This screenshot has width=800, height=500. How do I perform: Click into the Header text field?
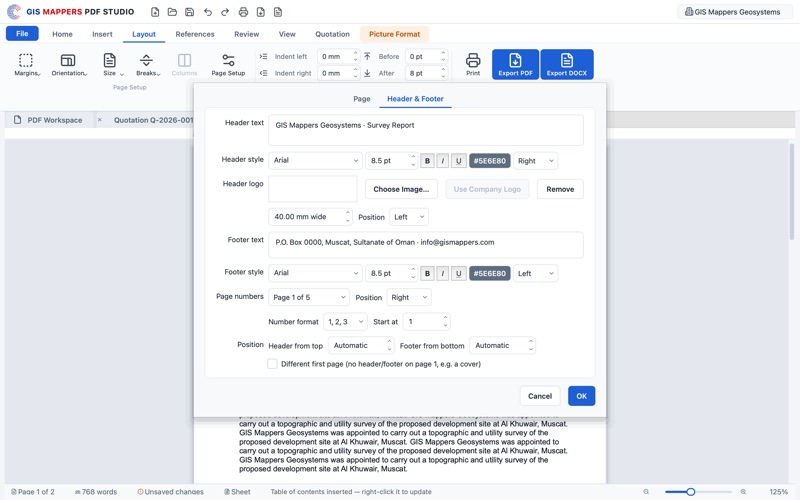point(426,130)
